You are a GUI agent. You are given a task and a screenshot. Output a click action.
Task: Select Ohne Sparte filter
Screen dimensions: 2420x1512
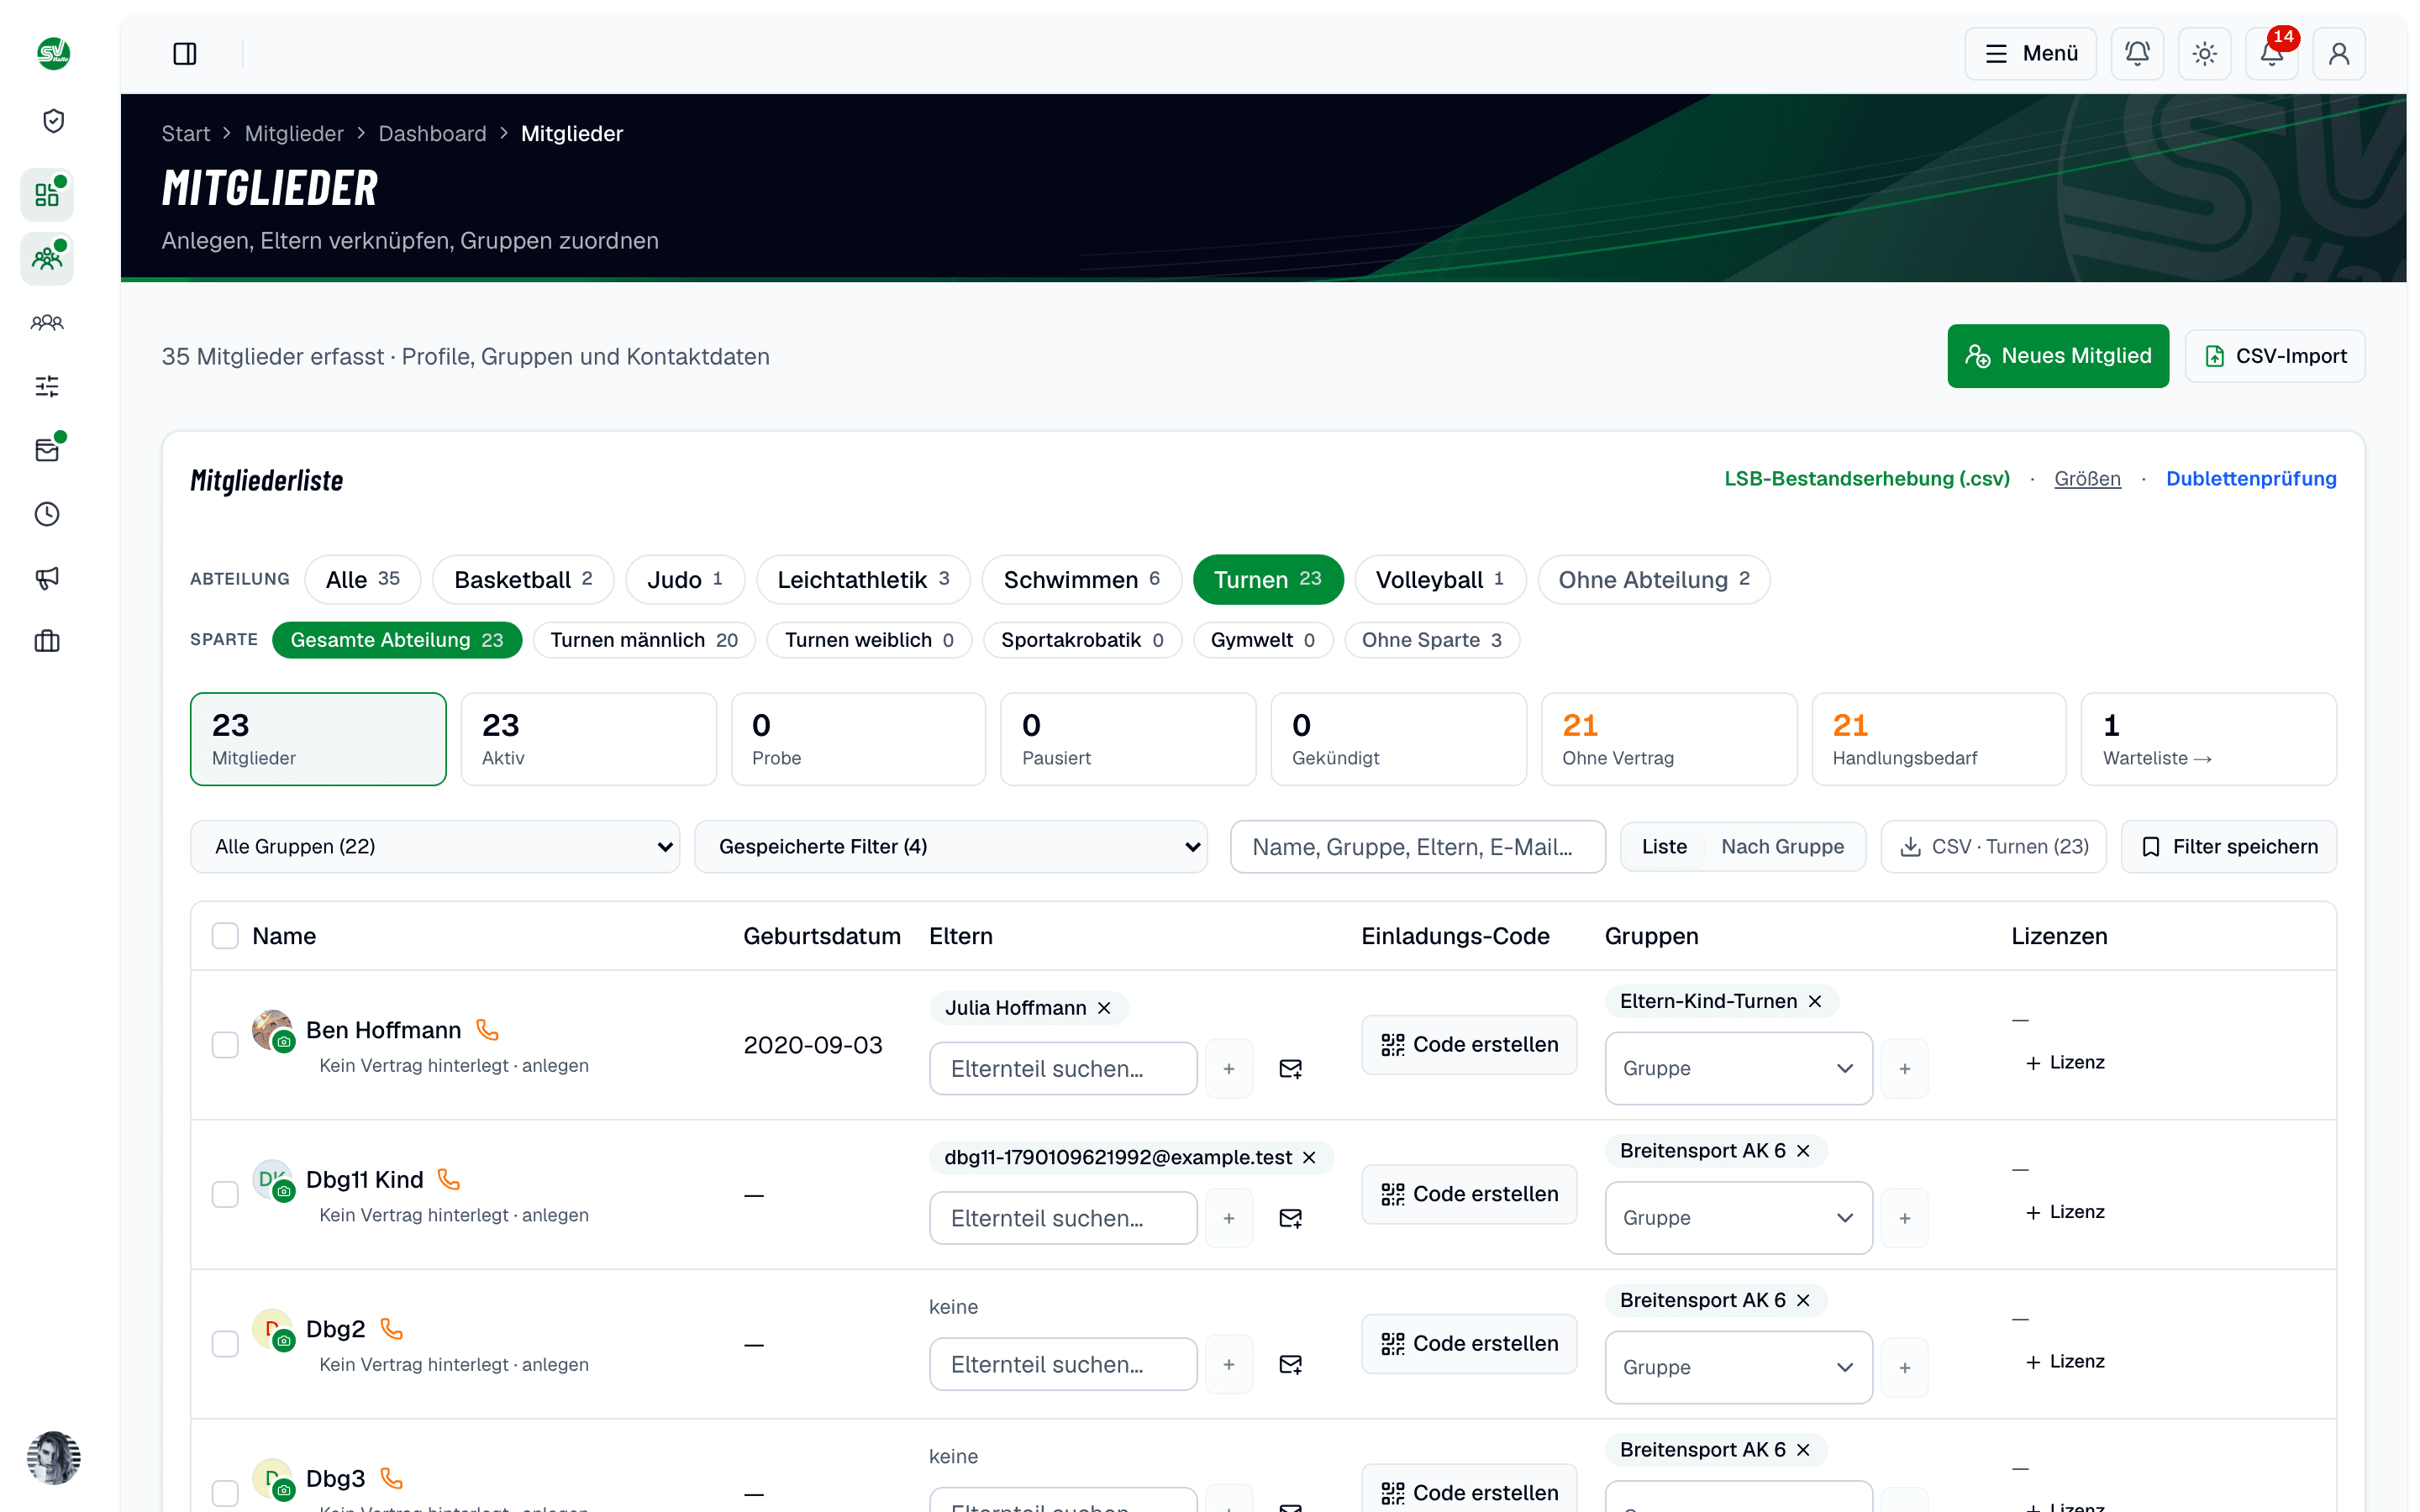coord(1431,640)
